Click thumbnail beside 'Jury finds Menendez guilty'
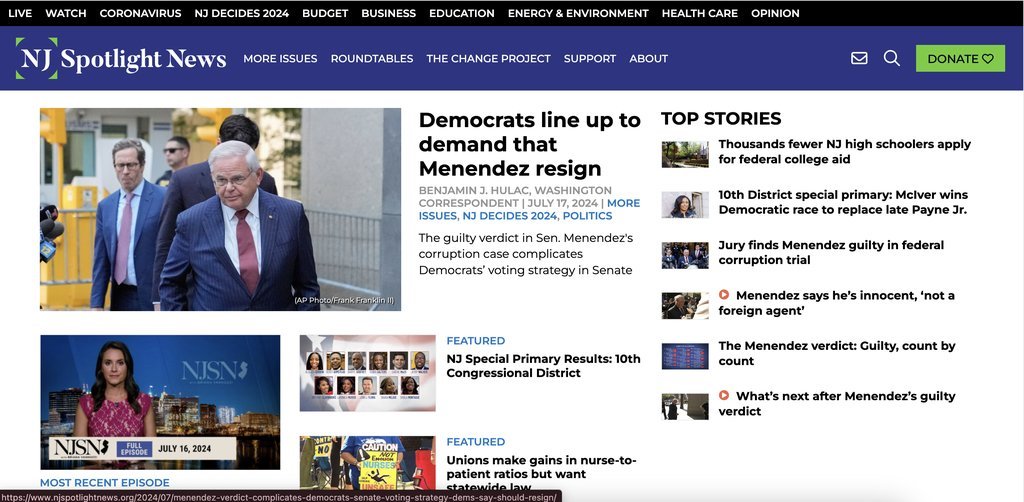Screen dimensions: 1024x502 [684, 255]
